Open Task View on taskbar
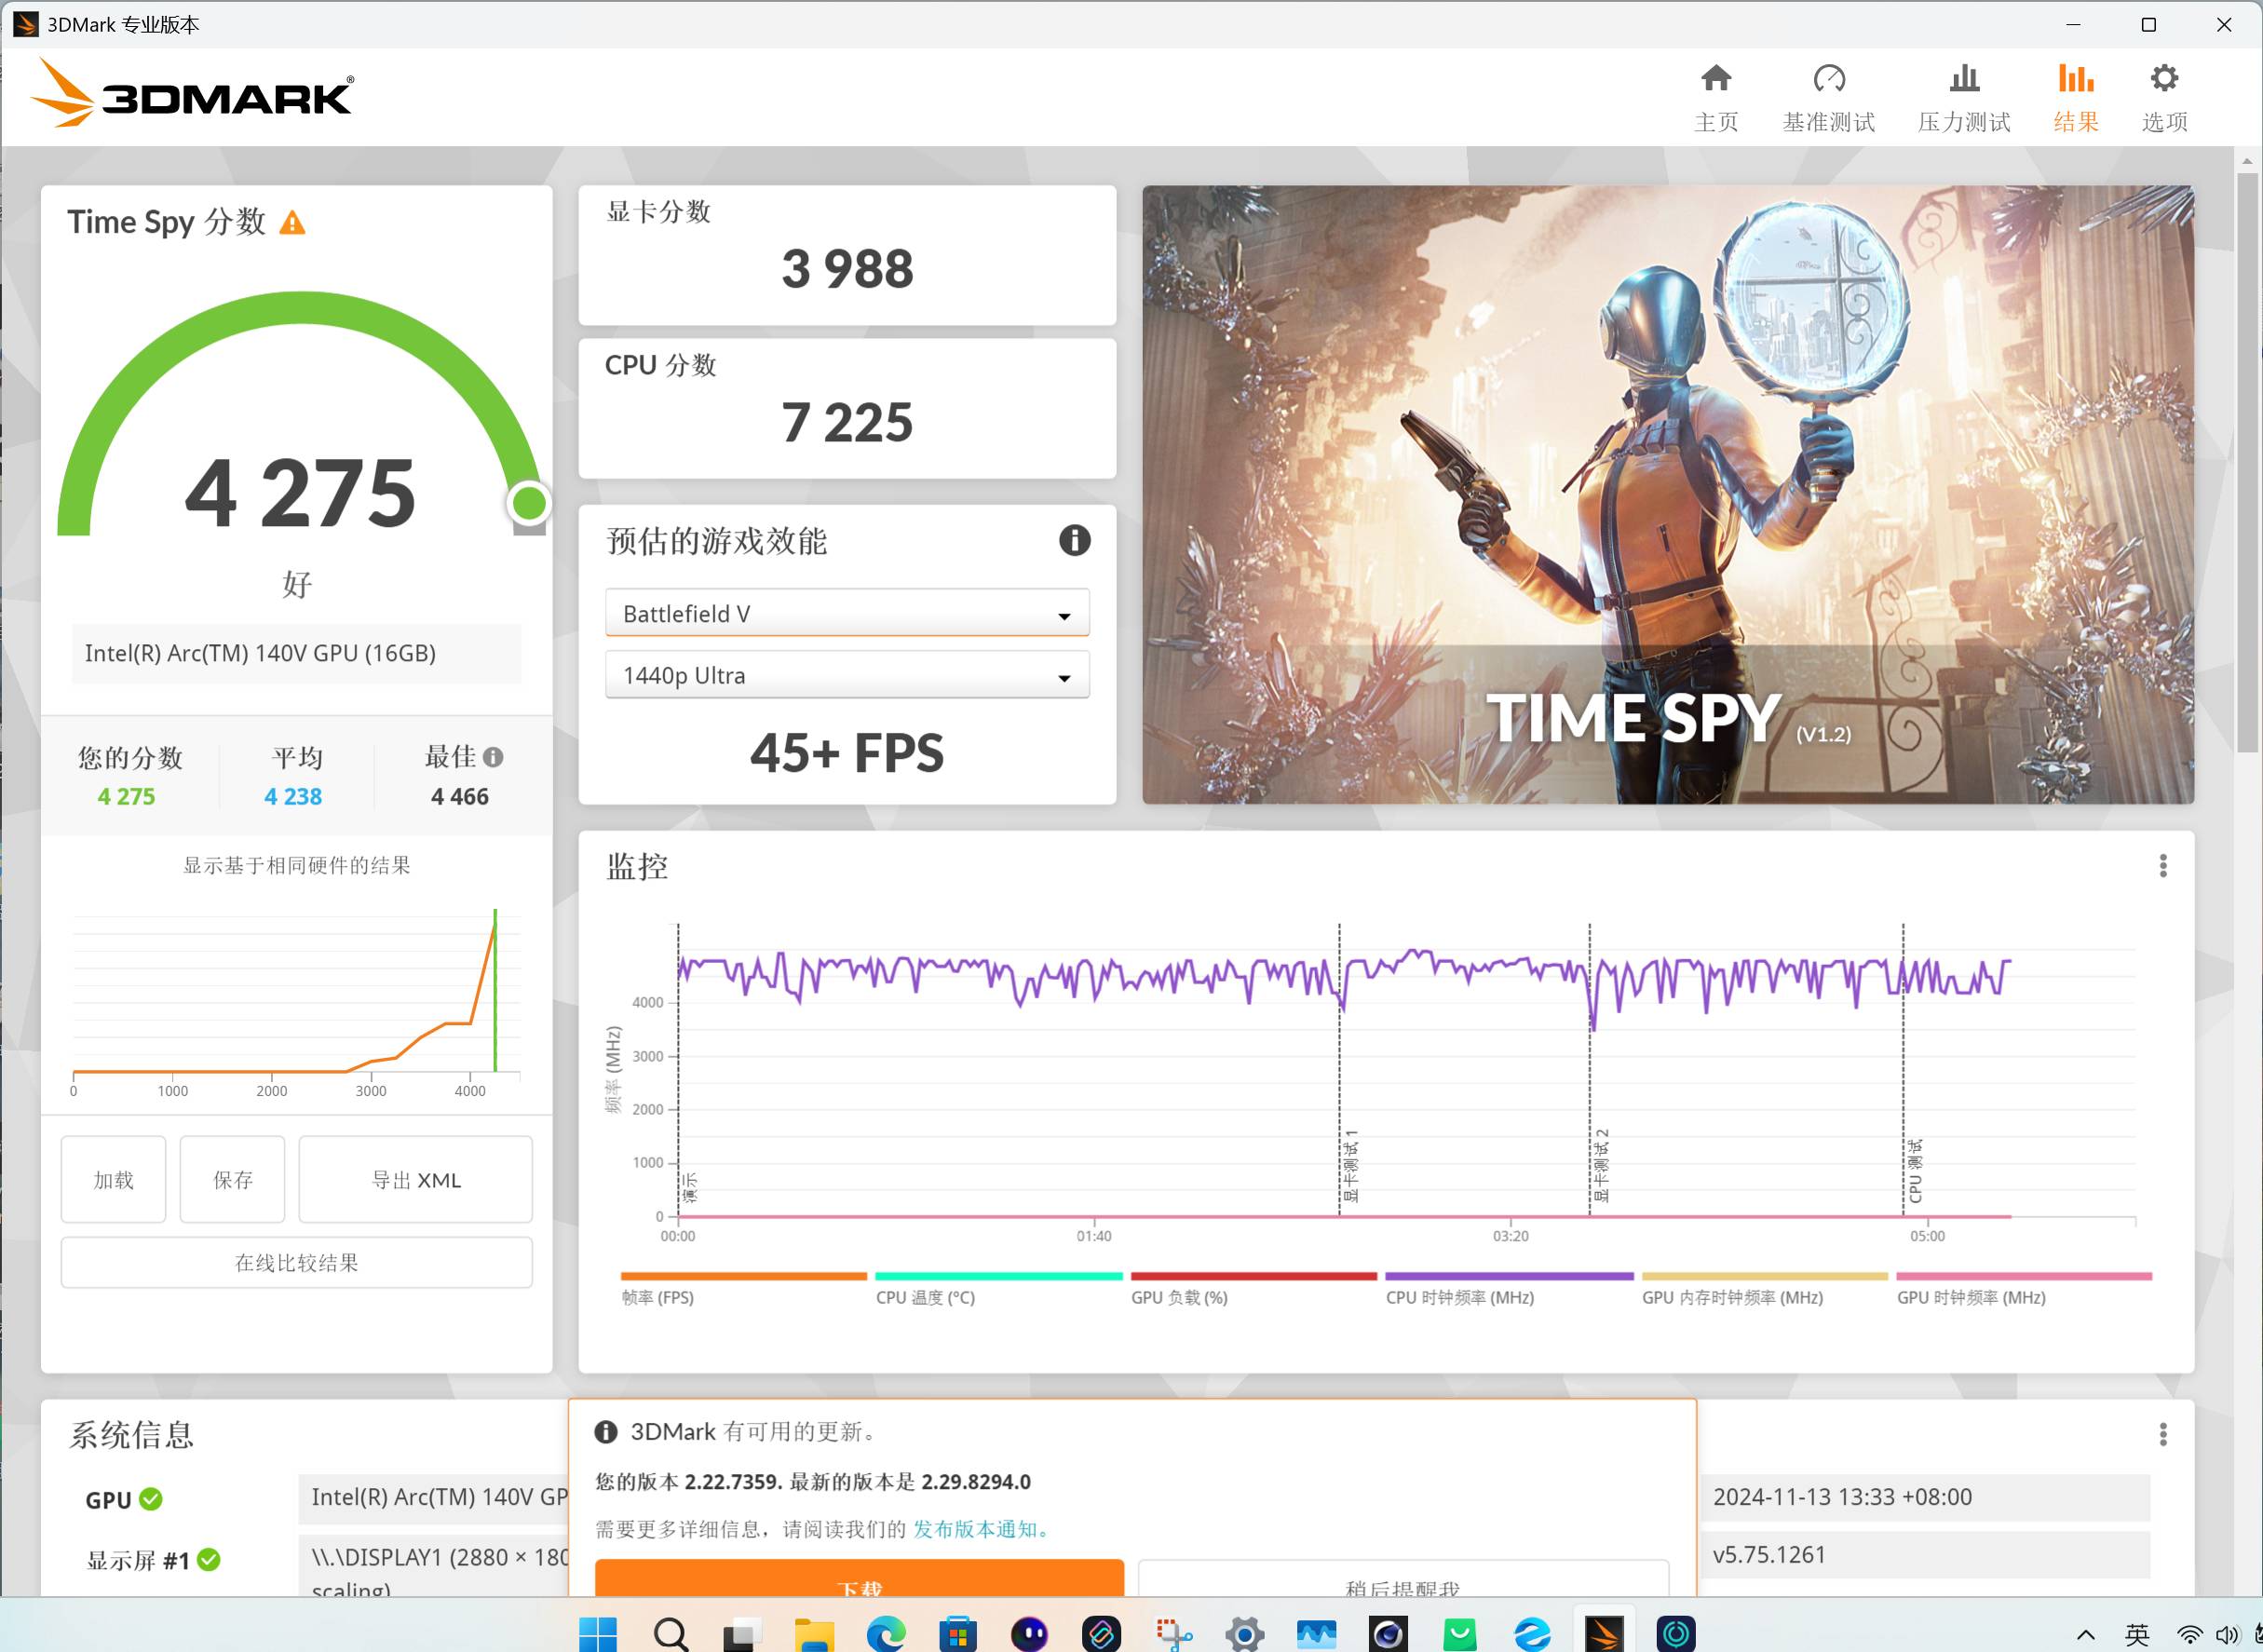2263x1652 pixels. (x=742, y=1635)
